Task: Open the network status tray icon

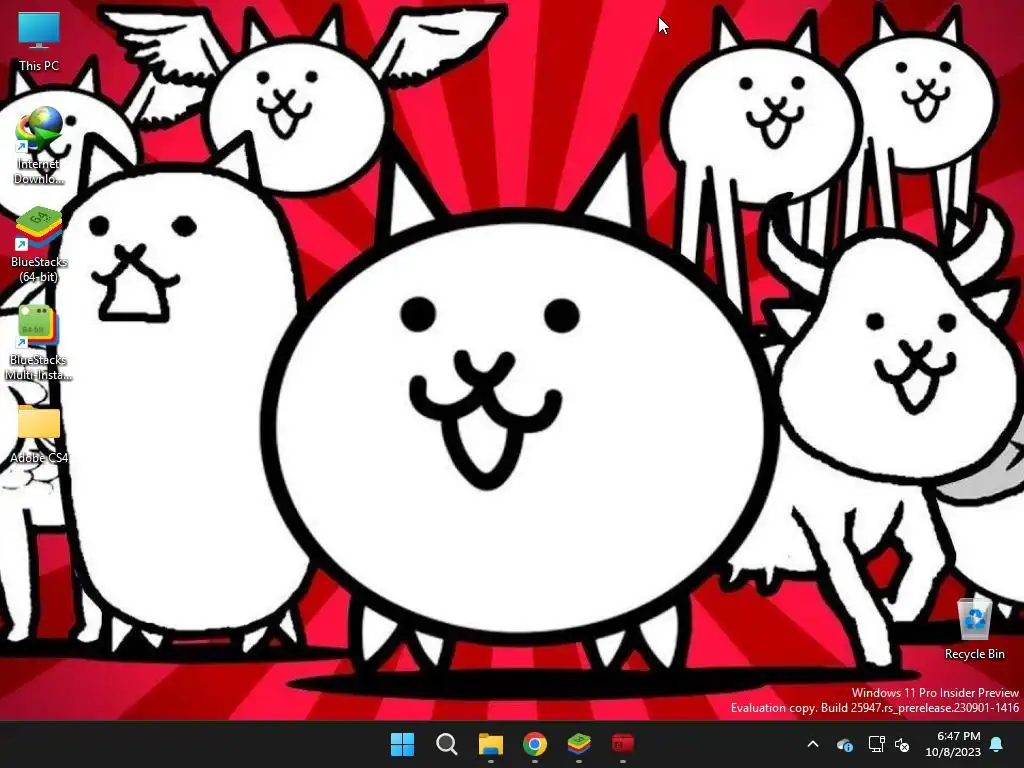Action: click(876, 744)
